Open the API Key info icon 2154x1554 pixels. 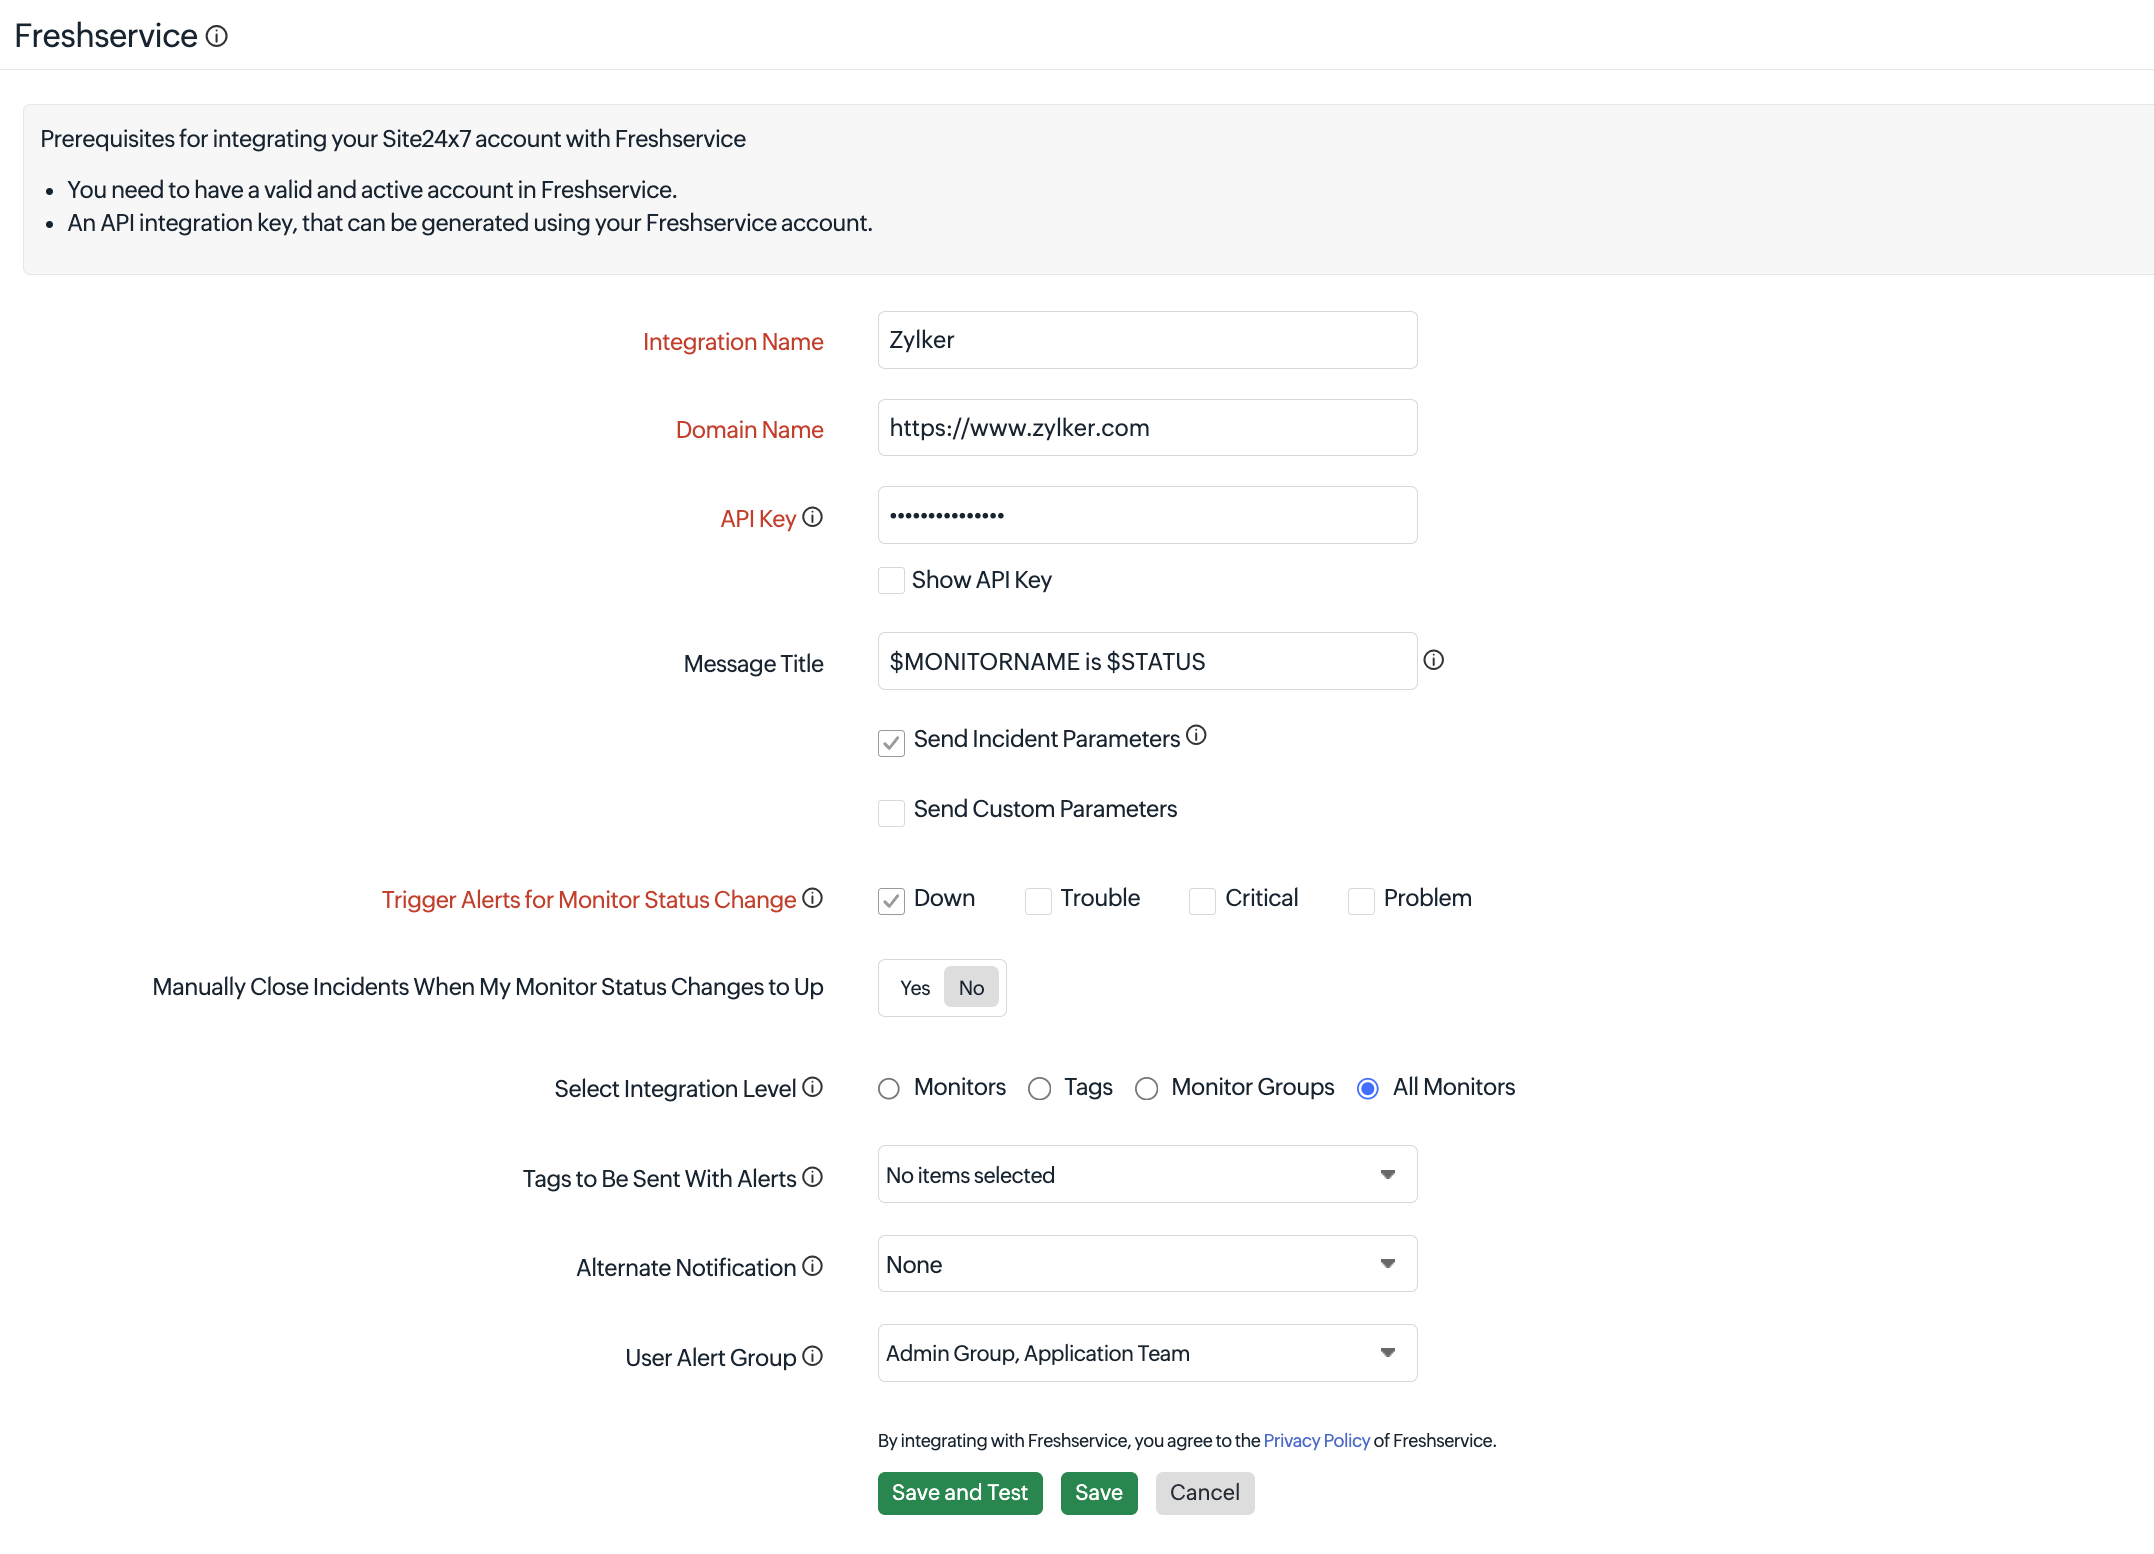coord(813,517)
